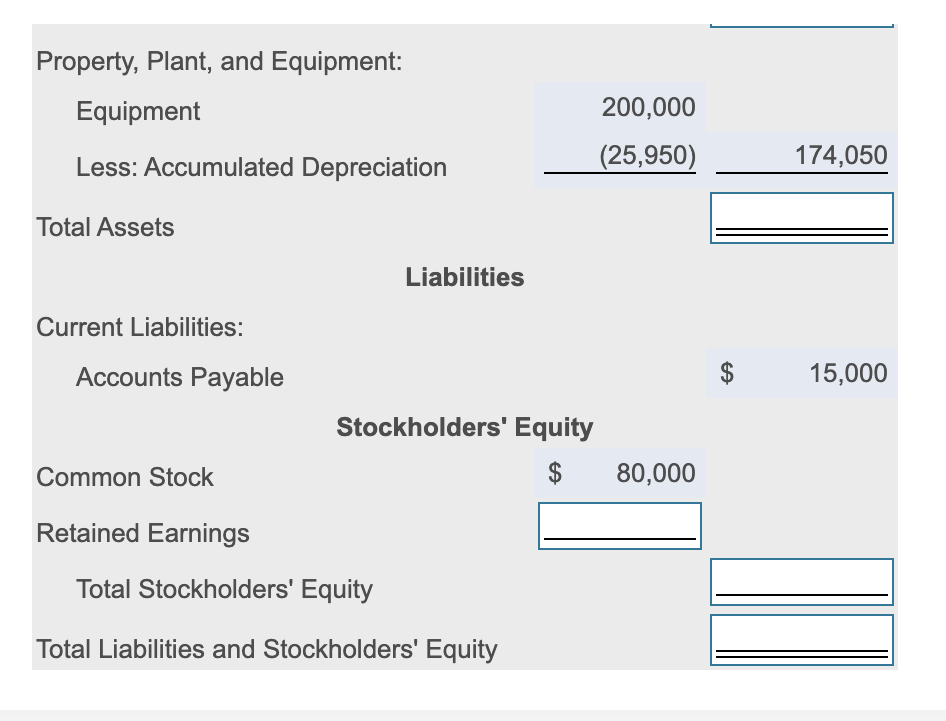Click the dollar sign beside 15,000
Viewport: 946px width, 721px height.
728,373
